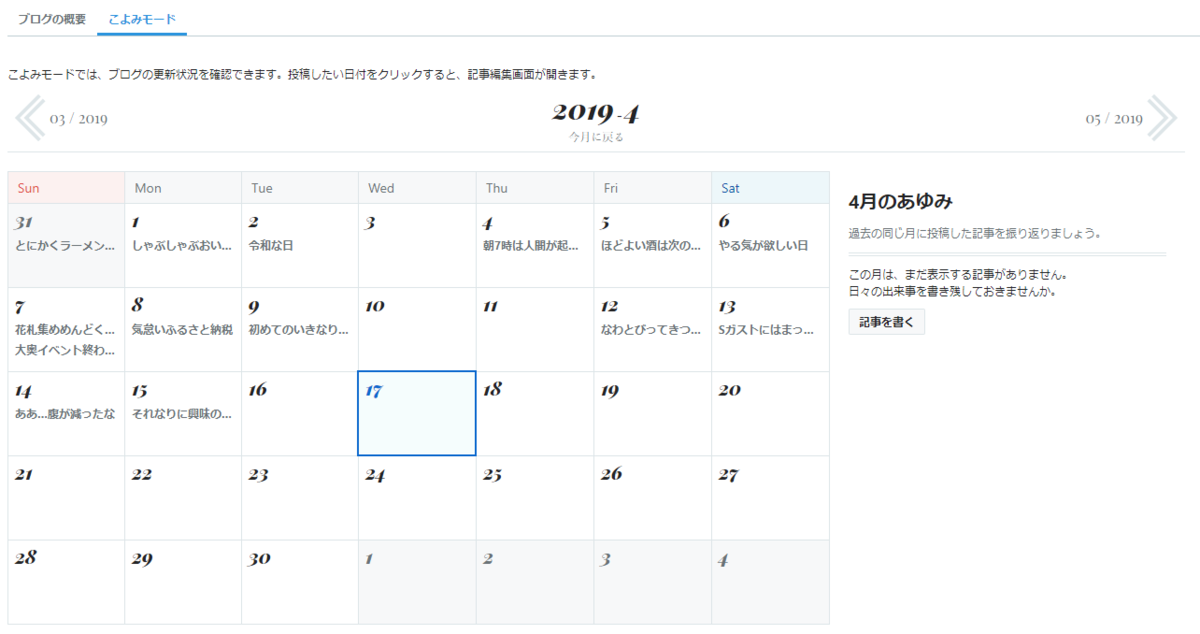
Task: Open post 大奥イベント終わ on April 7
Action: pos(65,350)
